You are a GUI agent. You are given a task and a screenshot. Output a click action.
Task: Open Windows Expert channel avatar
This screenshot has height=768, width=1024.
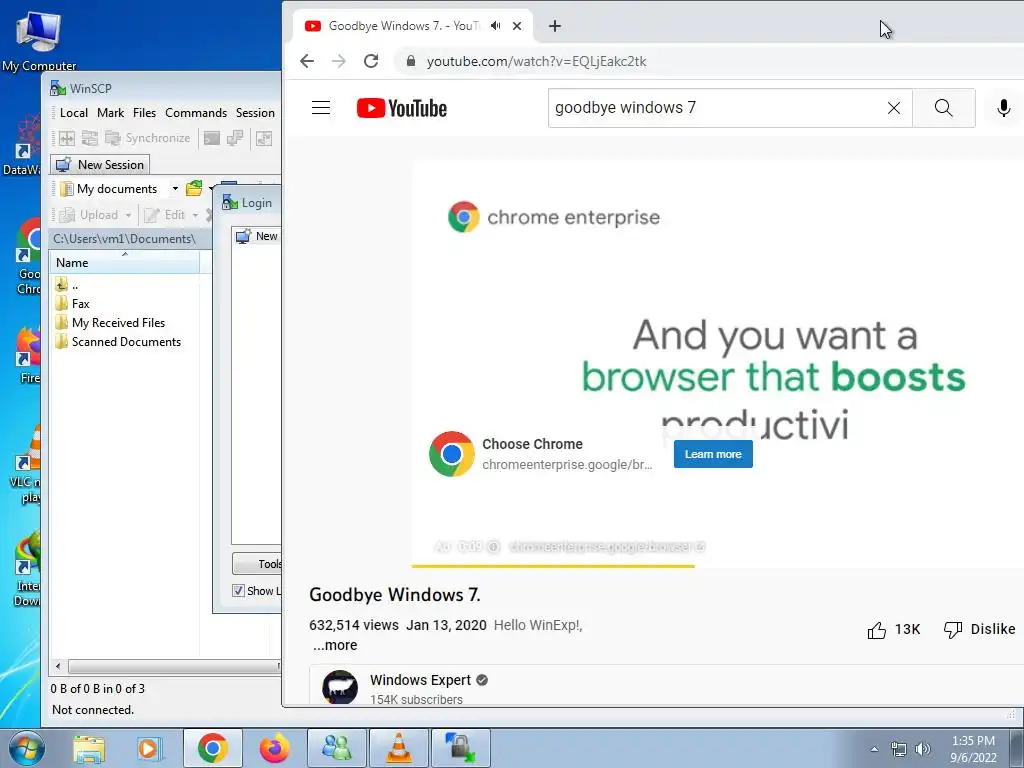coord(340,688)
